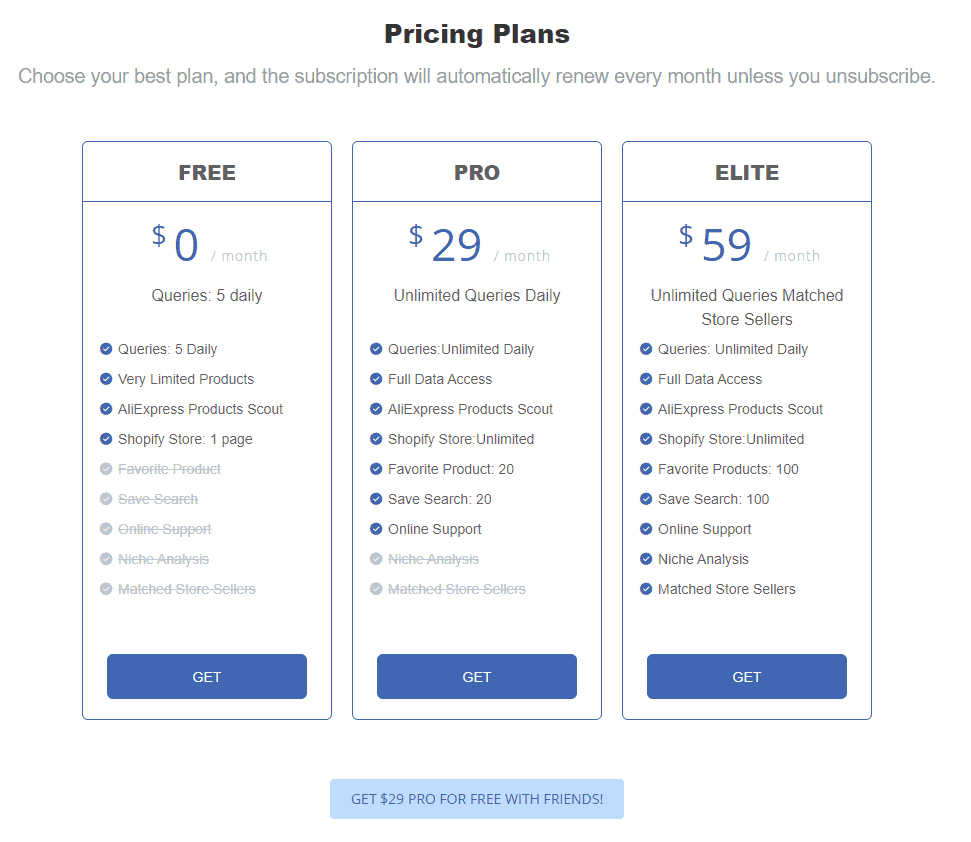Select the disabled check next to Niche Analysis under PRO

tap(375, 559)
